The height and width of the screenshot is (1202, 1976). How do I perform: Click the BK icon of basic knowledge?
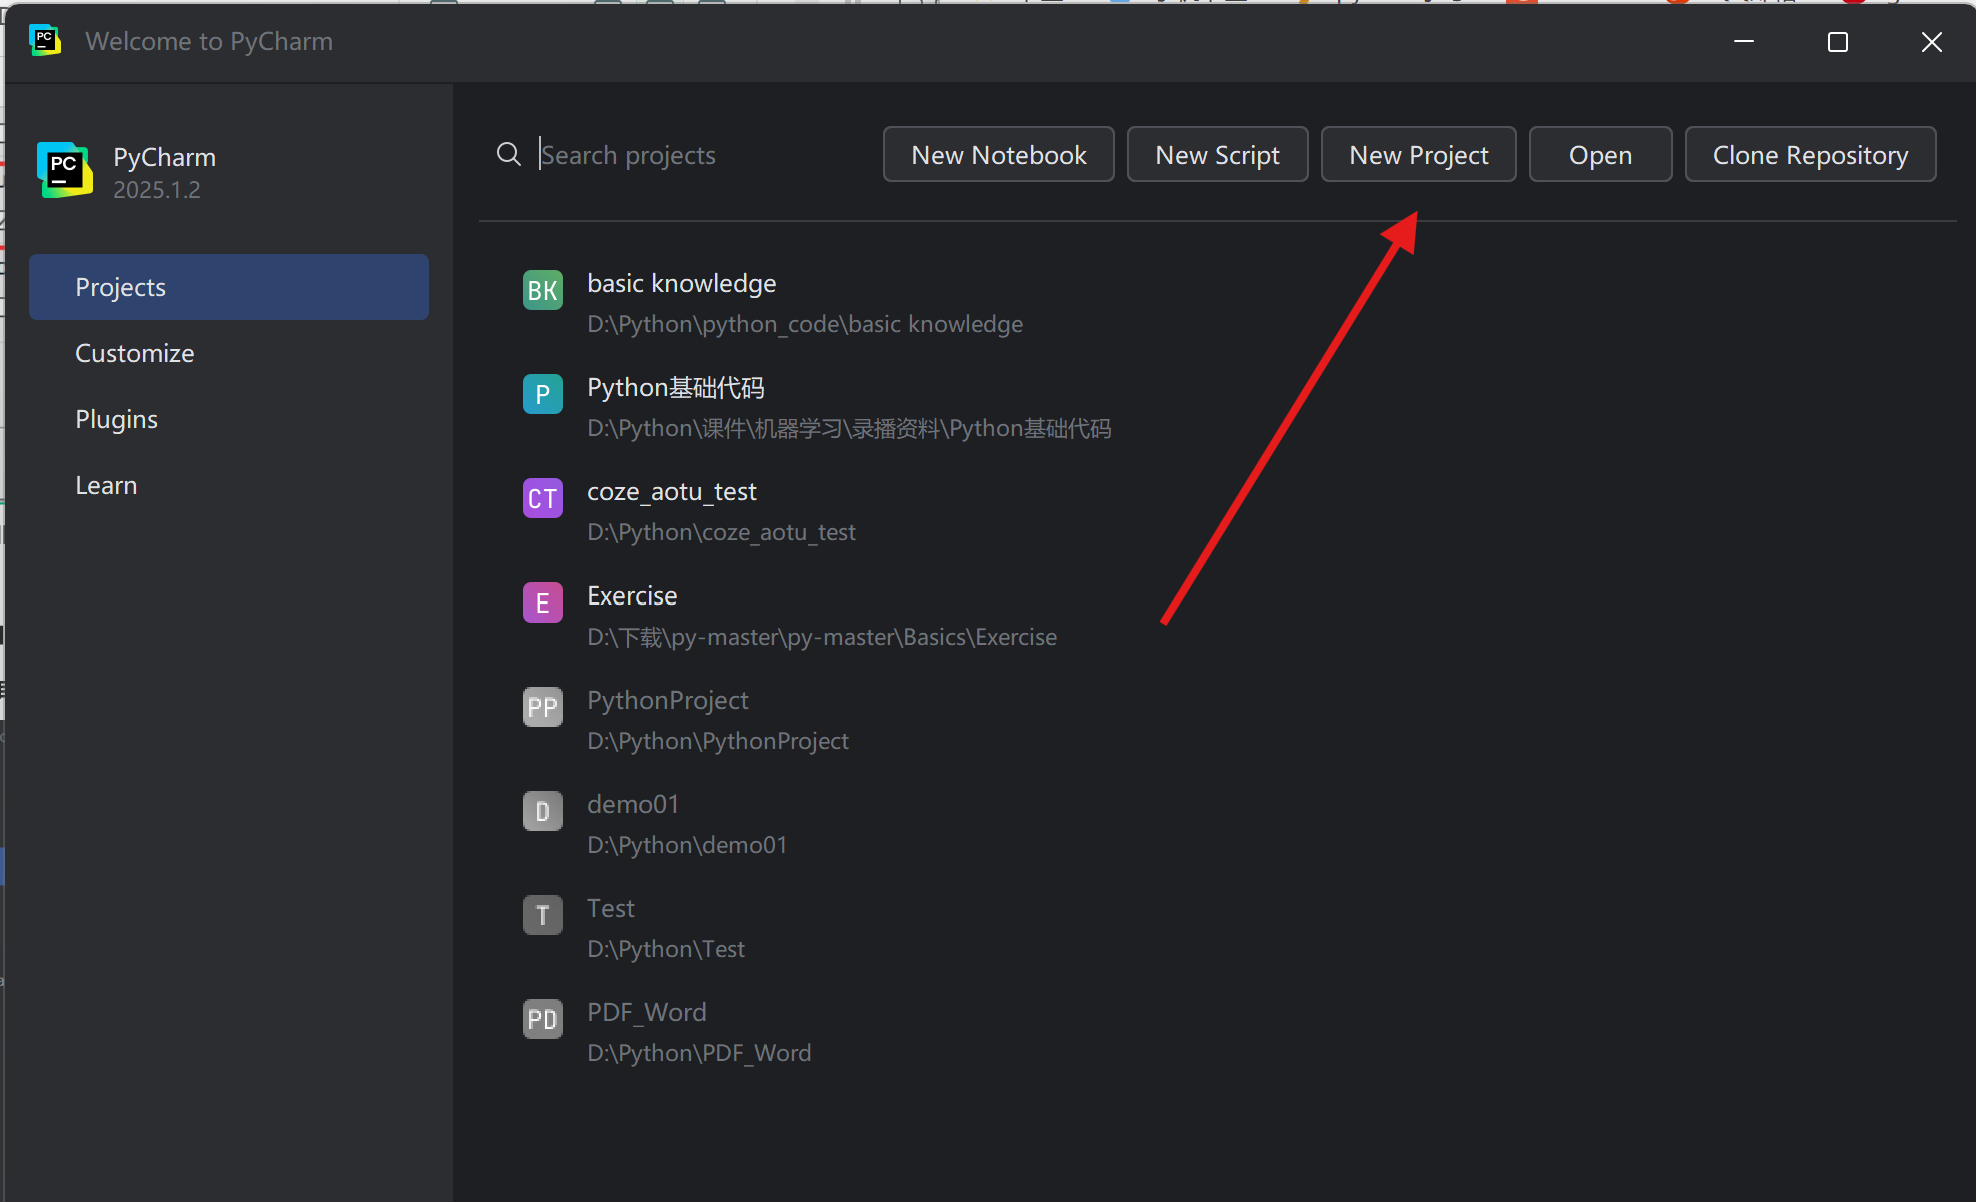(x=542, y=290)
